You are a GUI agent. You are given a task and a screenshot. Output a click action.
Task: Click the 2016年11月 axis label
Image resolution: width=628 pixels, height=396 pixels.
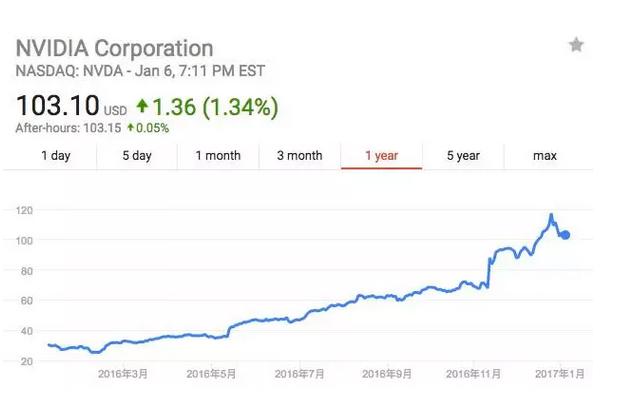coord(473,374)
